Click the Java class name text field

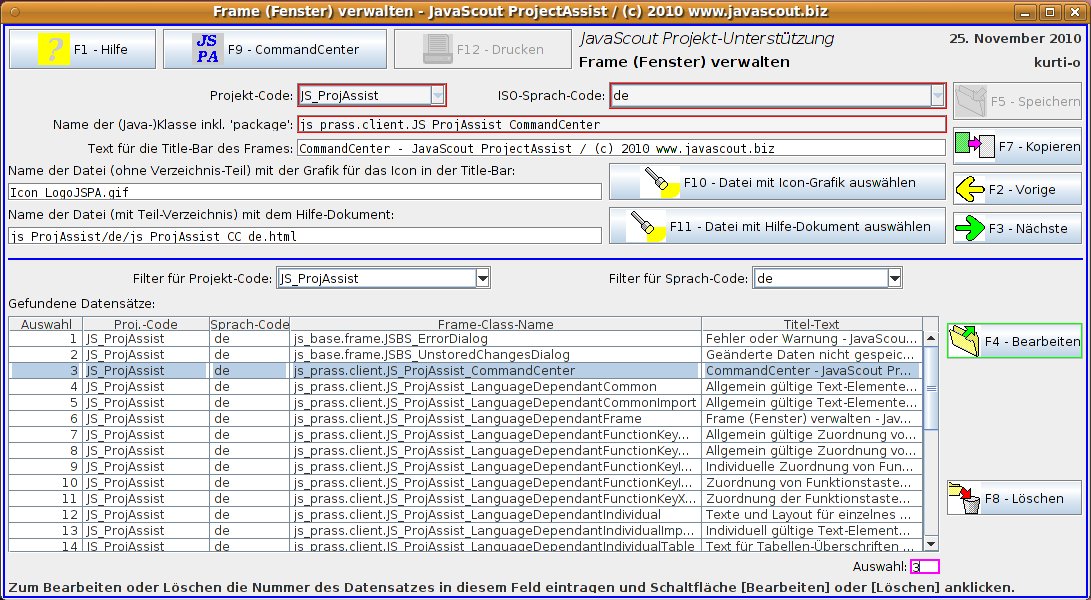(x=621, y=125)
